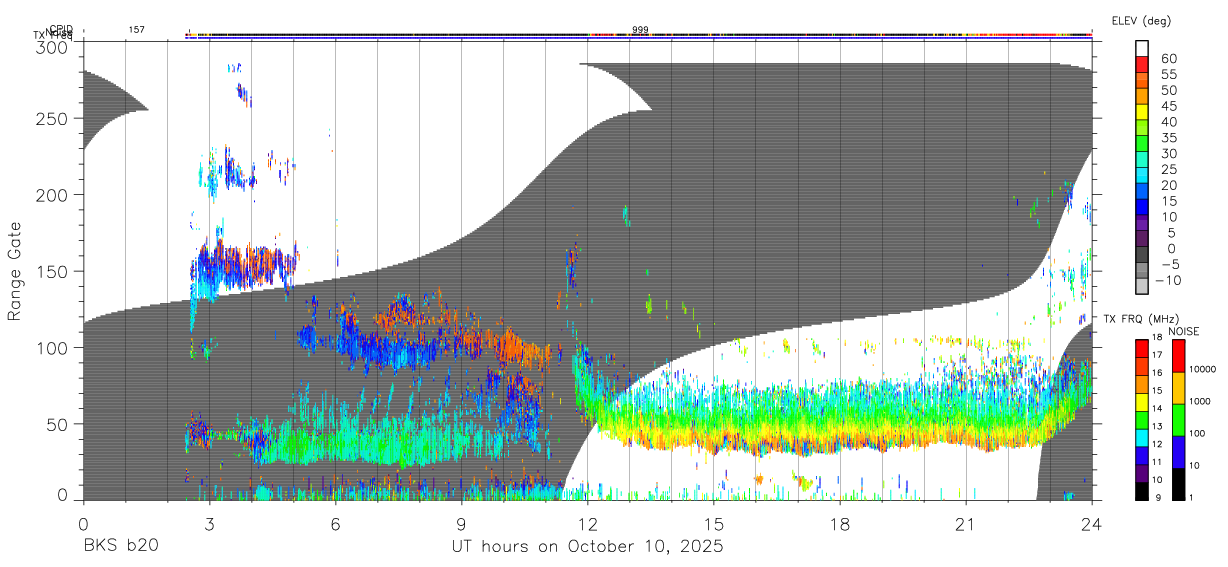This screenshot has width=1228, height=567.
Task: Click the '17' value on the TX FRQ scale
Action: [1159, 355]
